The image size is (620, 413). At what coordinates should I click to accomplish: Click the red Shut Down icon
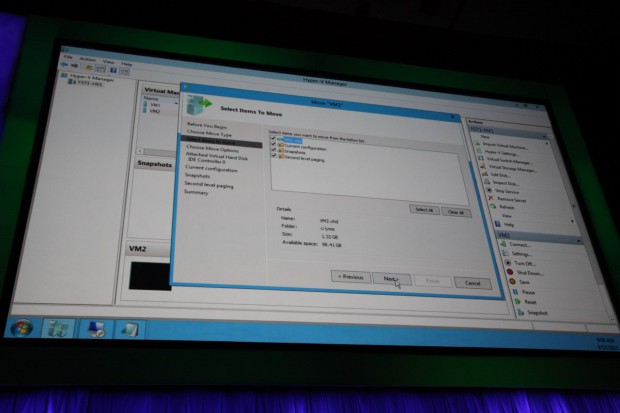tap(510, 272)
